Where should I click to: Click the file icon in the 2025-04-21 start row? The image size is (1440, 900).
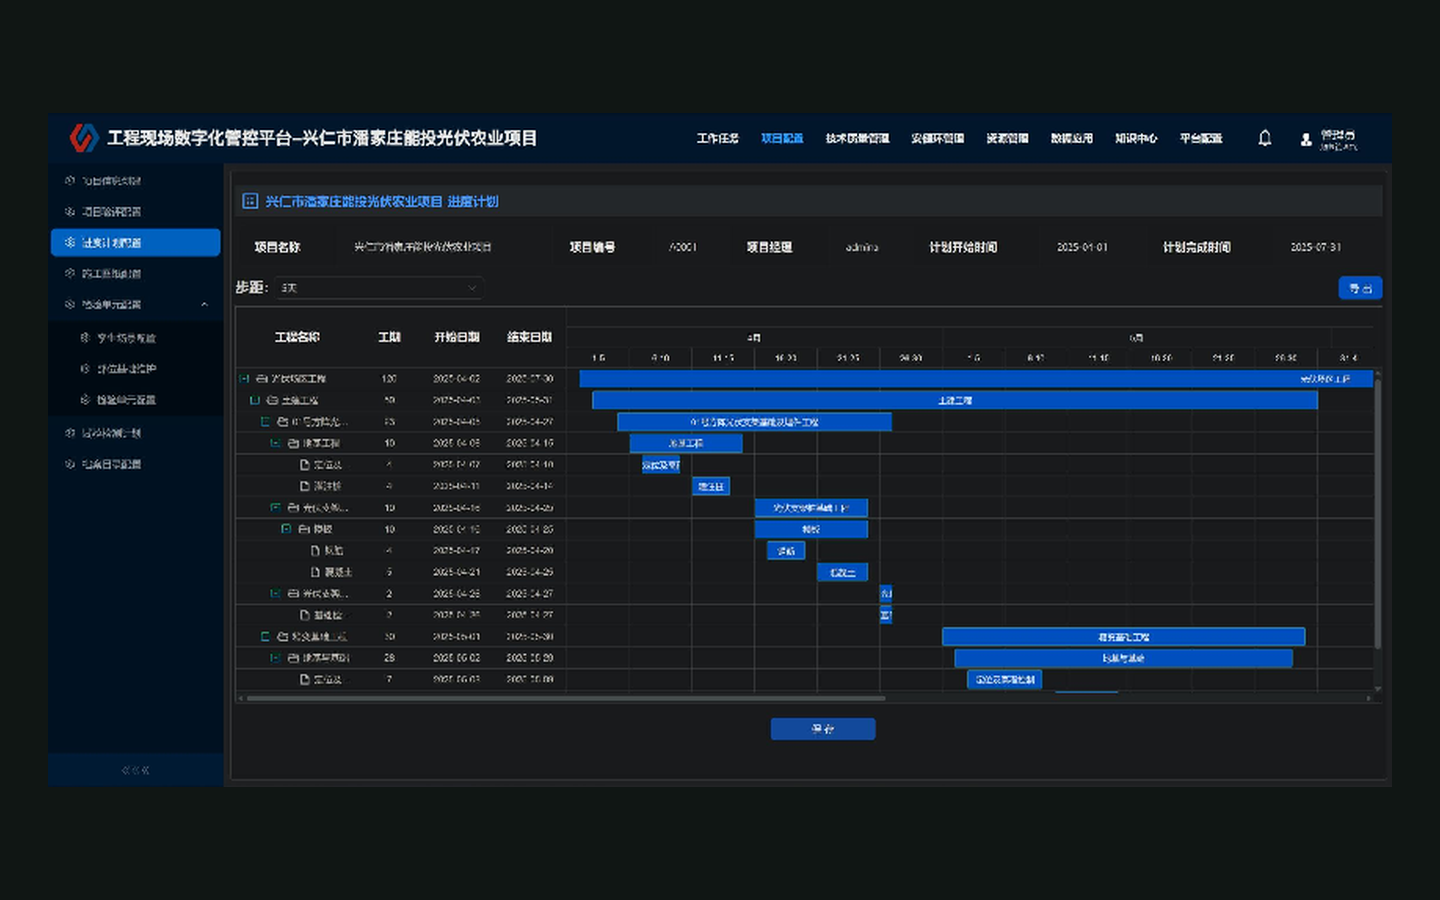point(315,572)
